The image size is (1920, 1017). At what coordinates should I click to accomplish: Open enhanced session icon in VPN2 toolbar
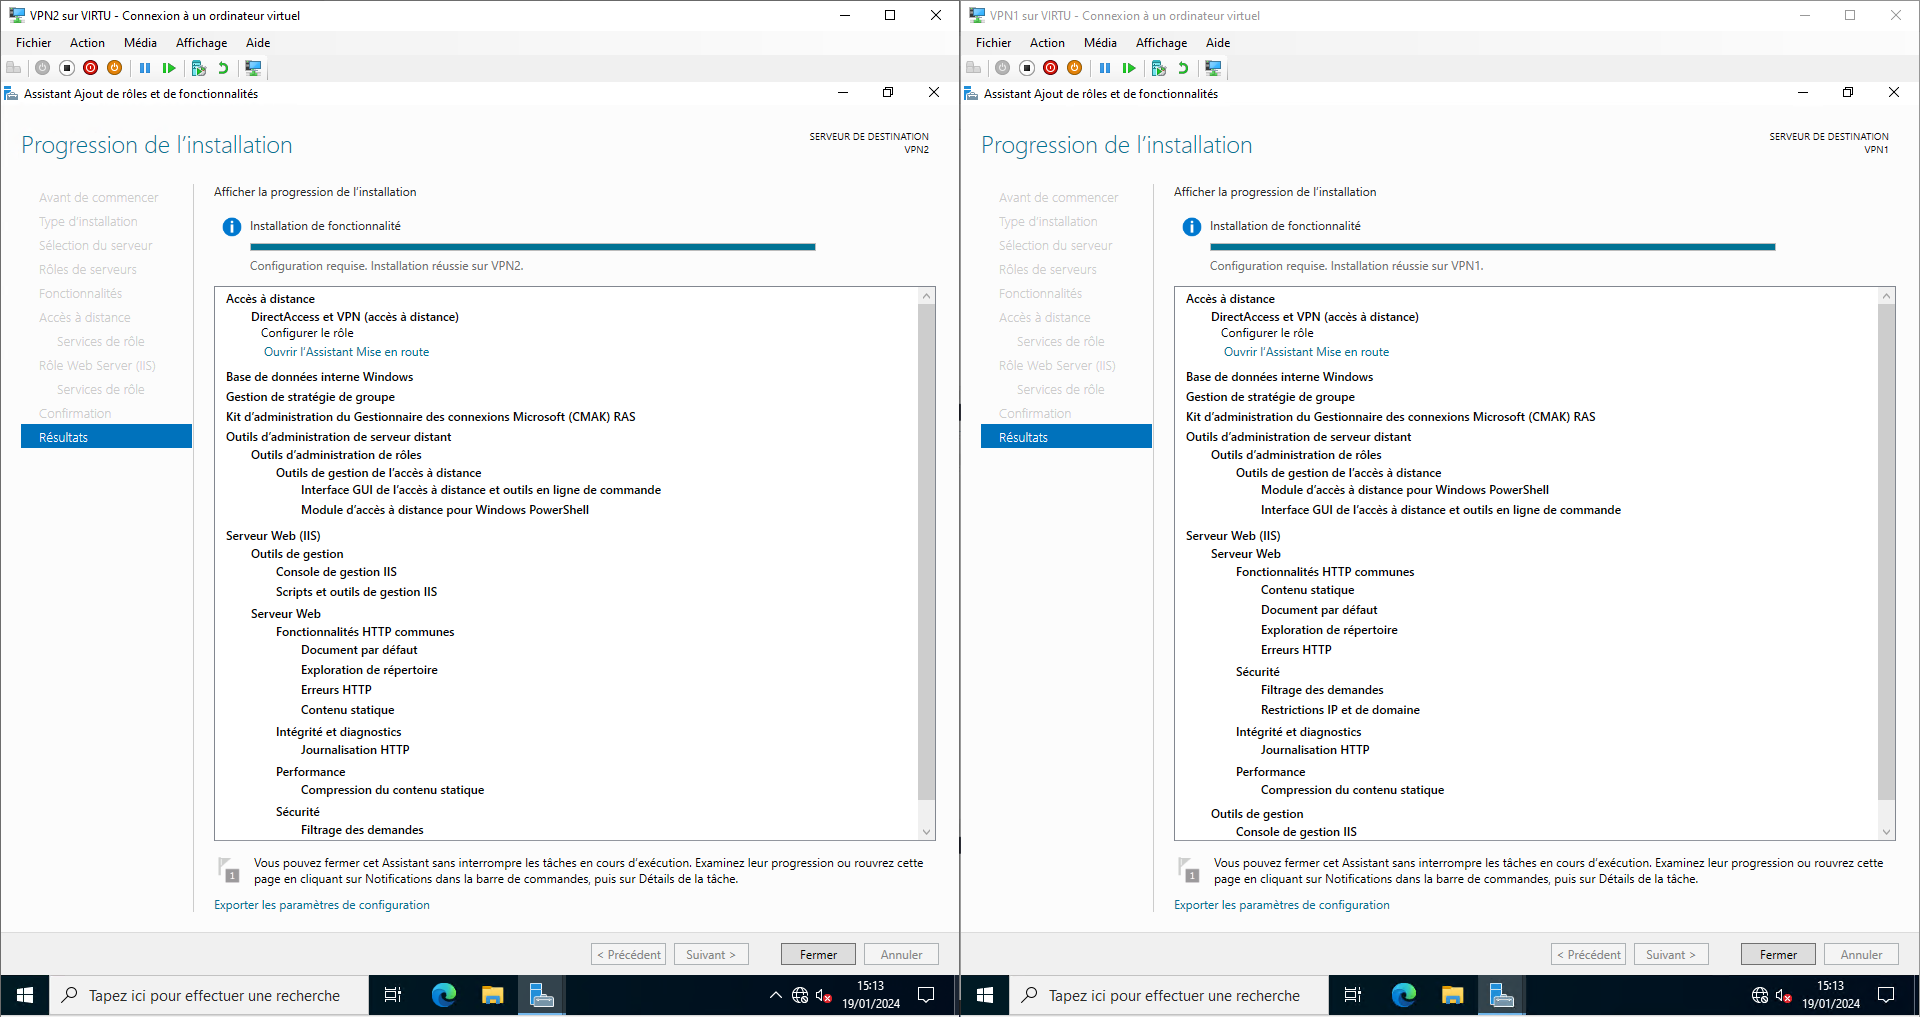254,68
